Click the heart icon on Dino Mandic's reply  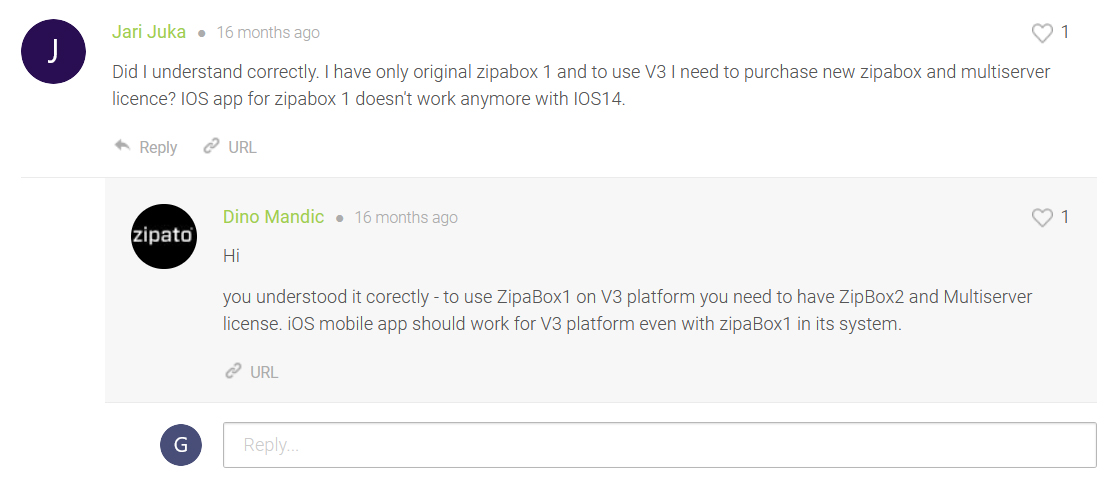(x=1042, y=218)
